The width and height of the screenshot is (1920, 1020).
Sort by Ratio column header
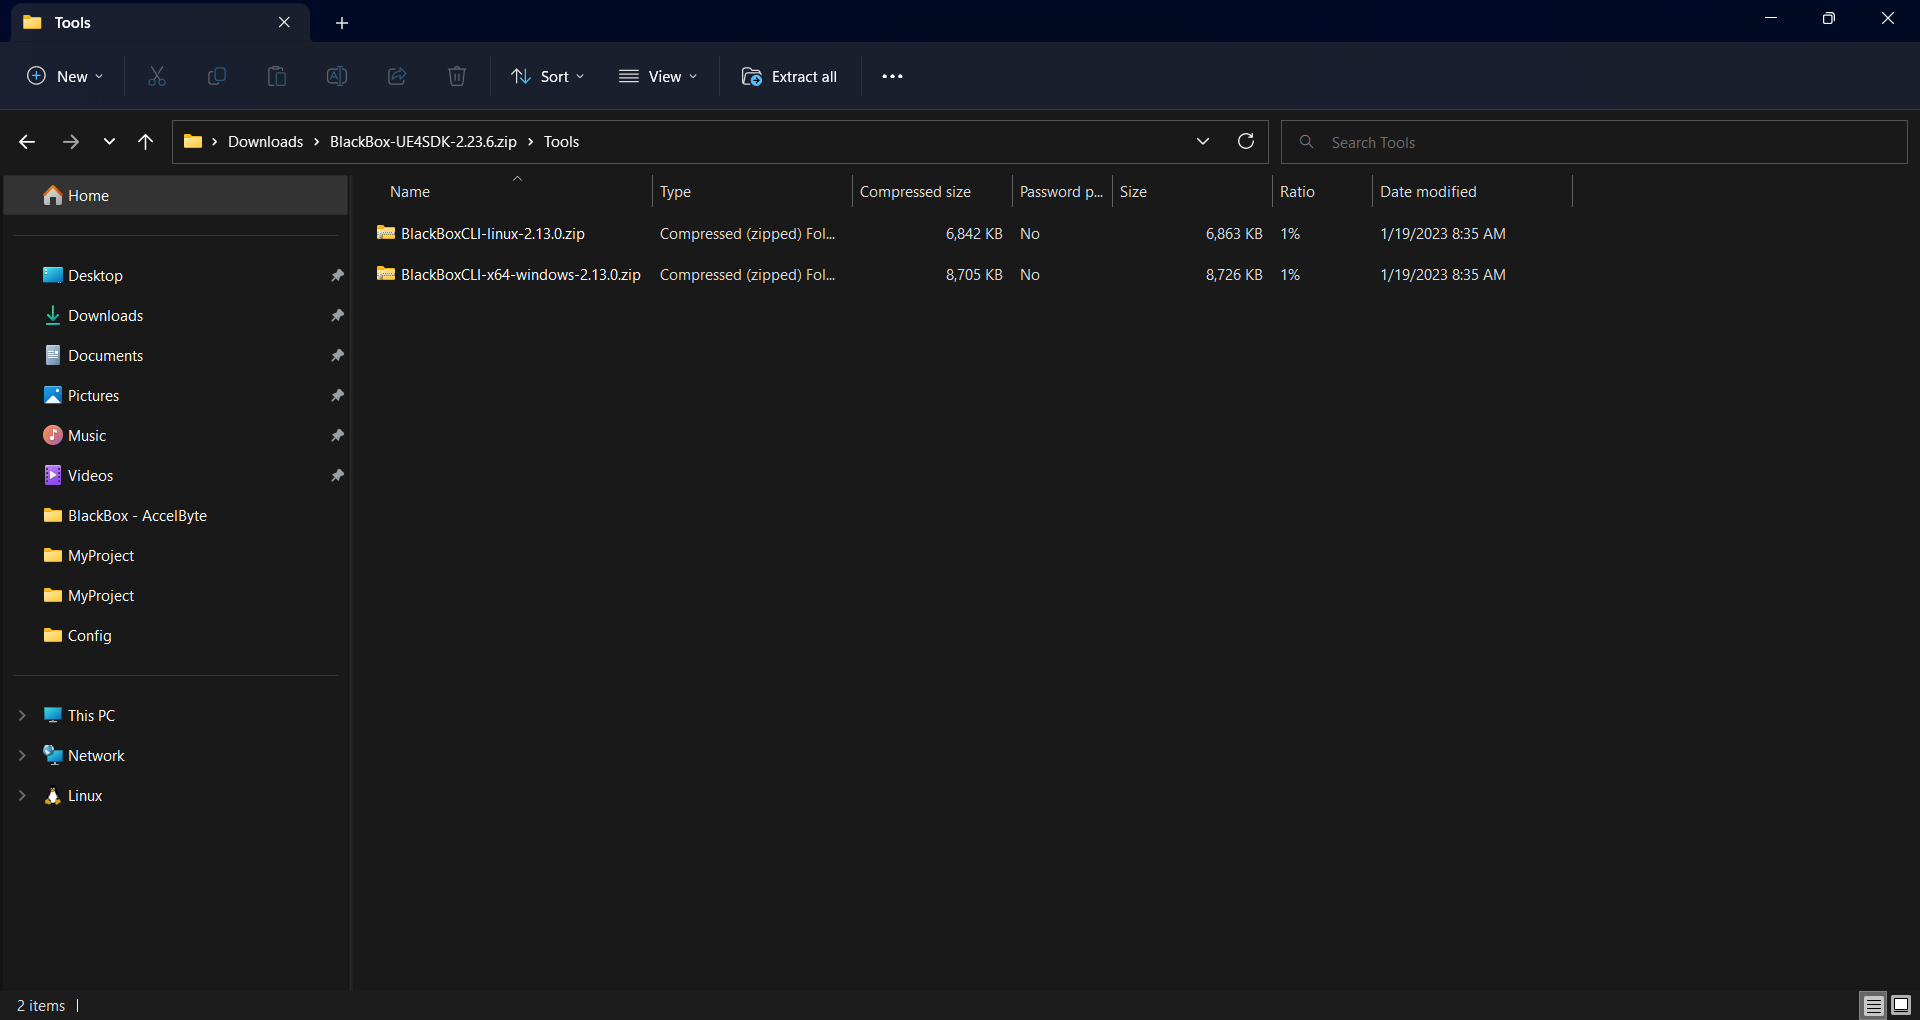(x=1322, y=191)
